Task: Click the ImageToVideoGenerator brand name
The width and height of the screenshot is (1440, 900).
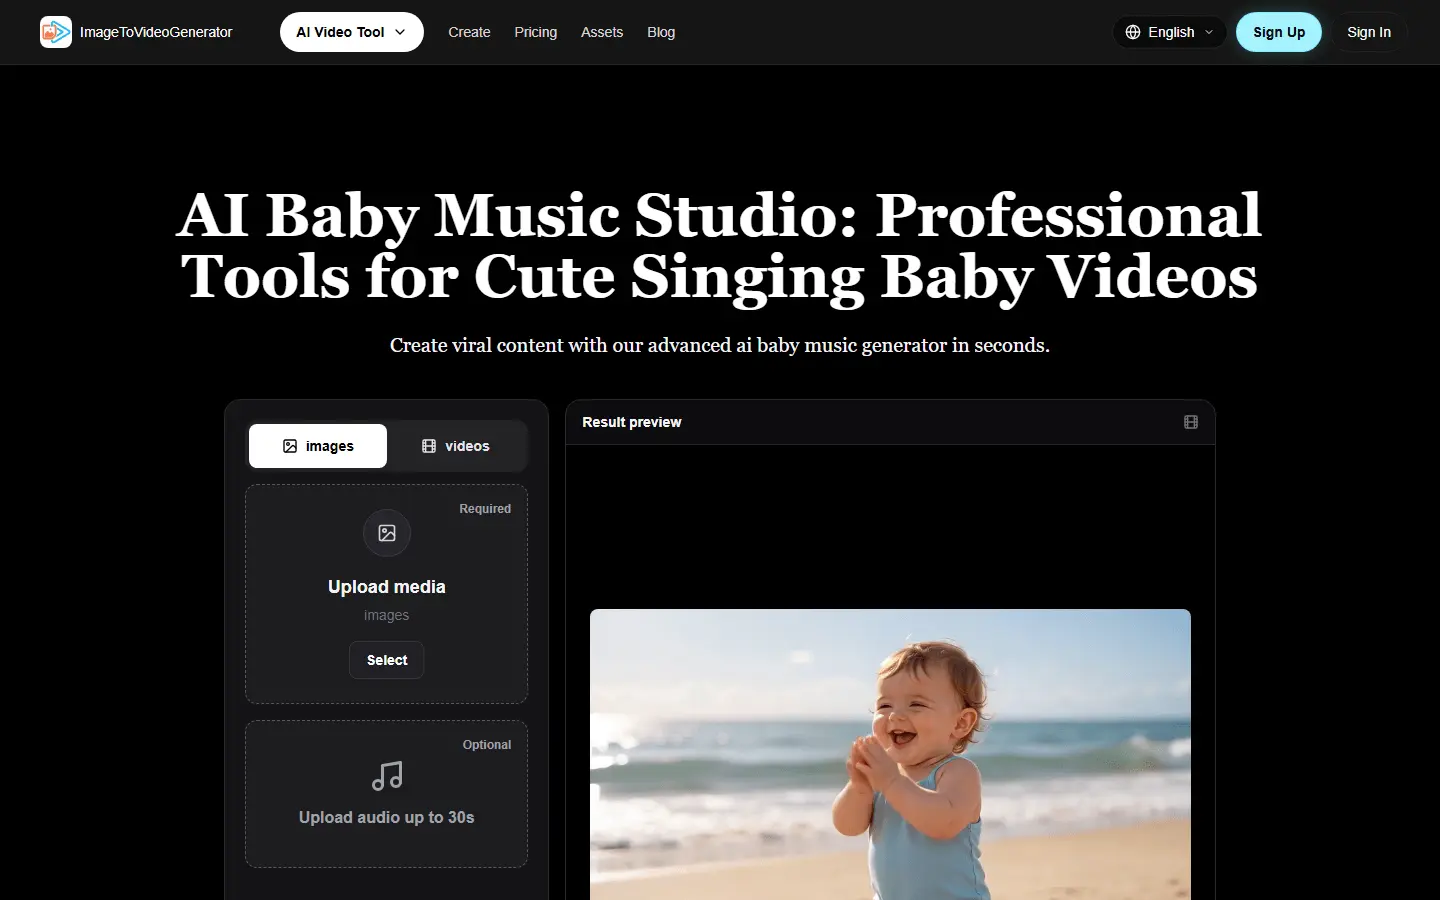Action: [x=156, y=32]
